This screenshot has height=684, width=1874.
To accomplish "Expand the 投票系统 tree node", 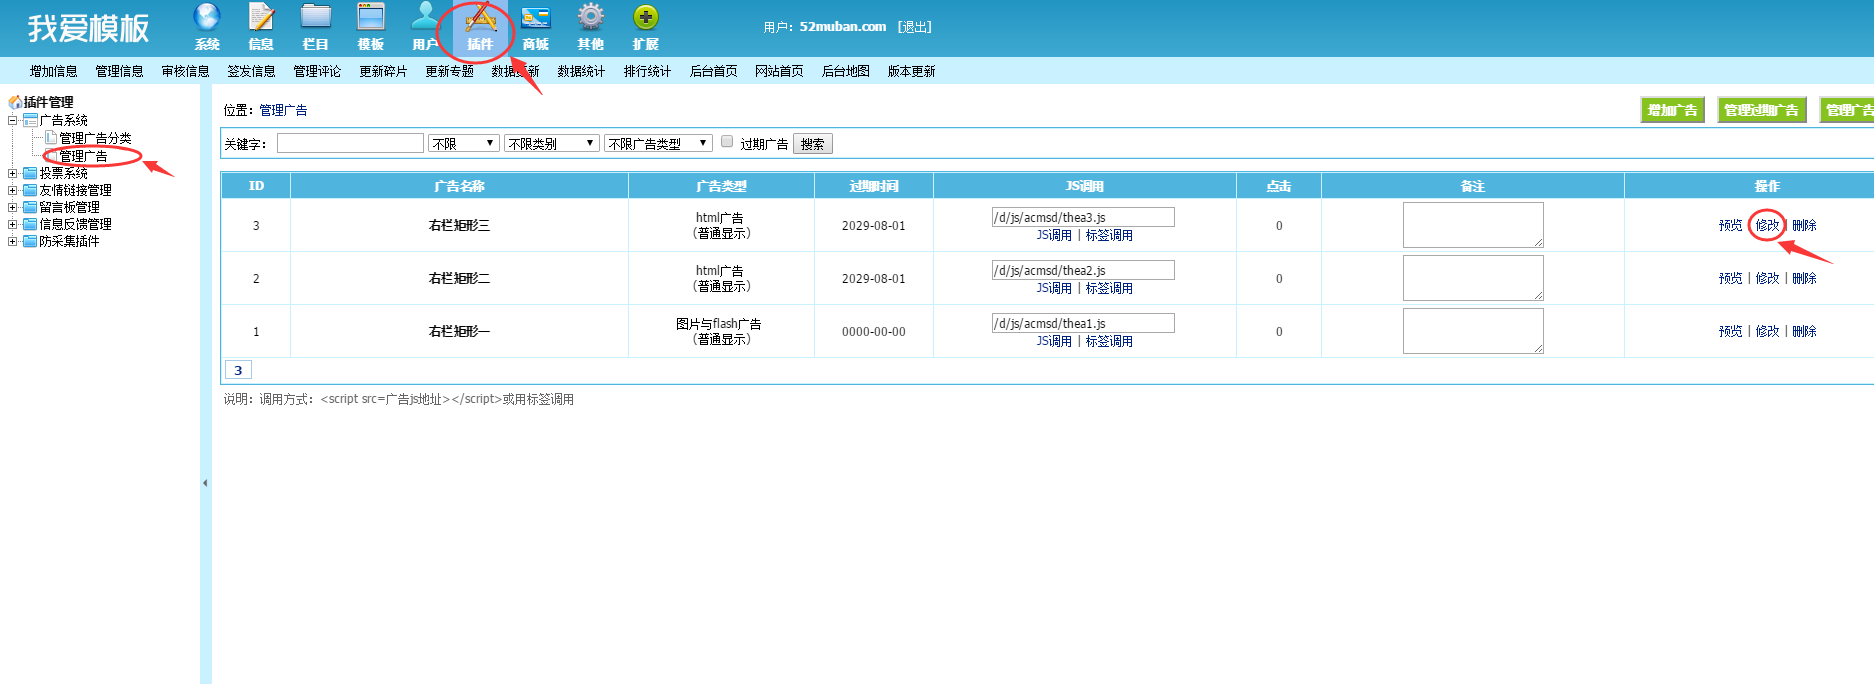I will 13,173.
